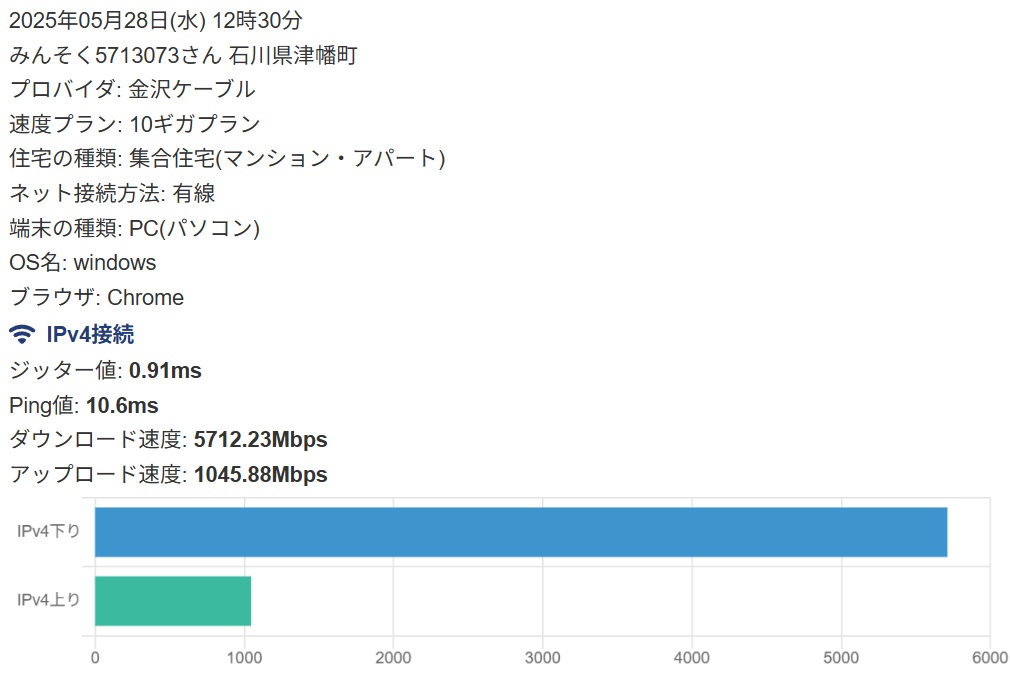Click the 6000 tick label on chart axis
Image resolution: width=1010 pixels, height=677 pixels.
989,658
